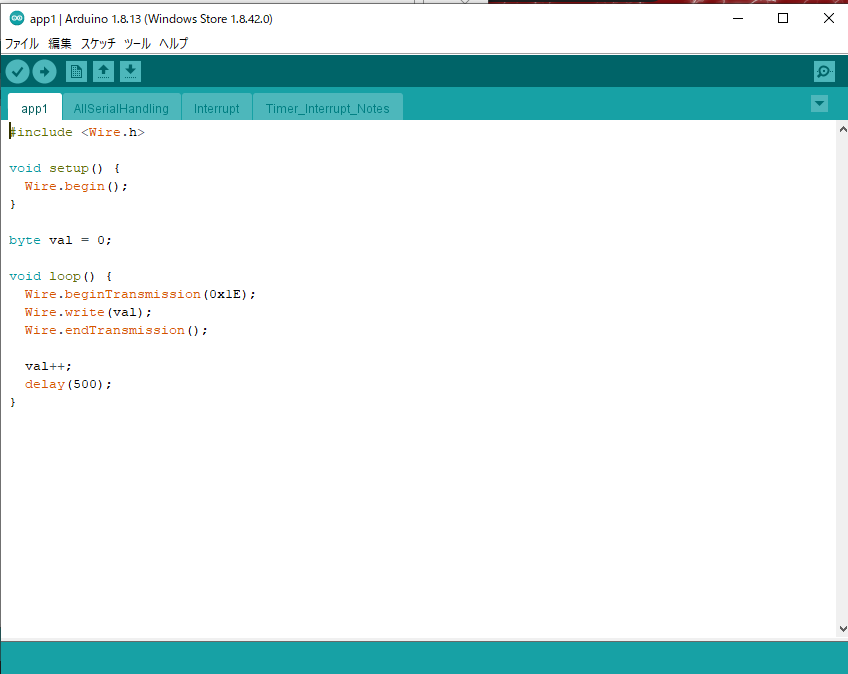Click the editor scrollbar down arrow
The width and height of the screenshot is (848, 674).
point(841,628)
